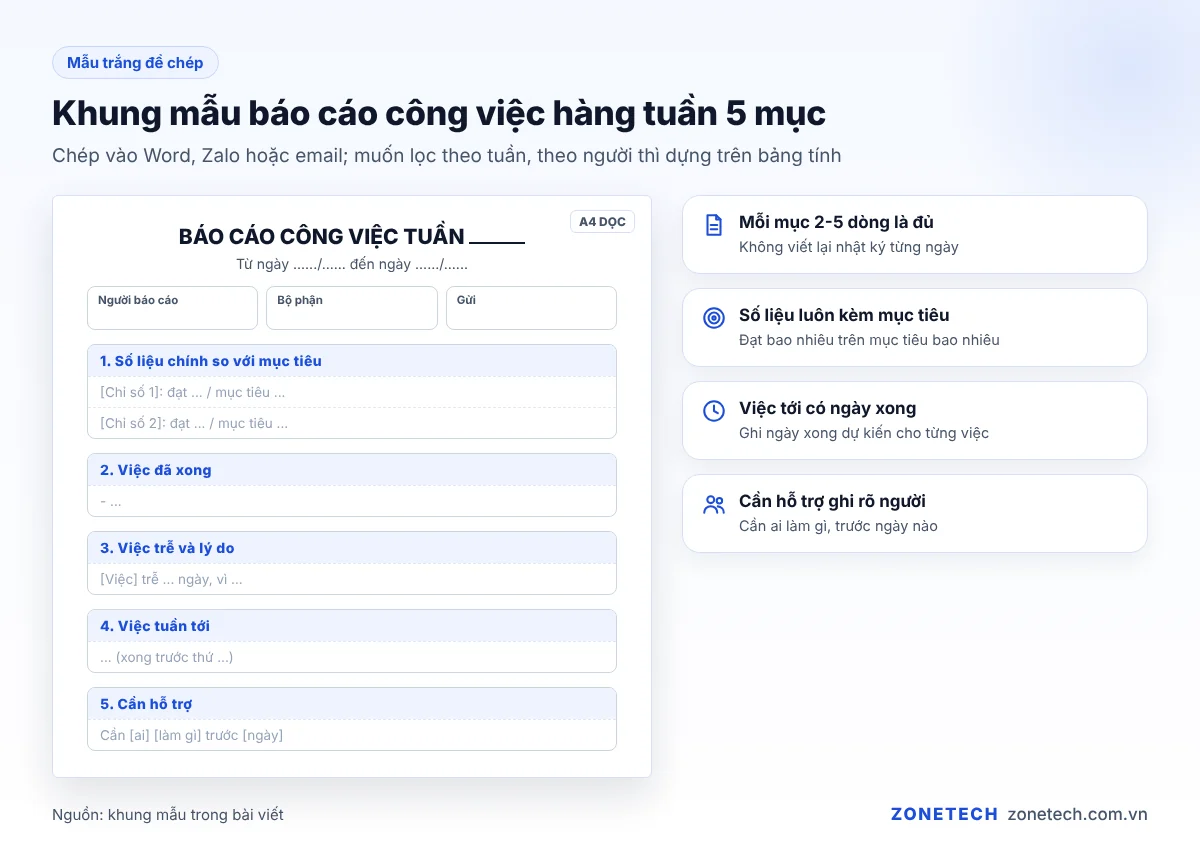Click the text "Ghi ngày xong dự kiến cho từng việc"
Viewport: 1200px width, 865px height.
(x=864, y=433)
